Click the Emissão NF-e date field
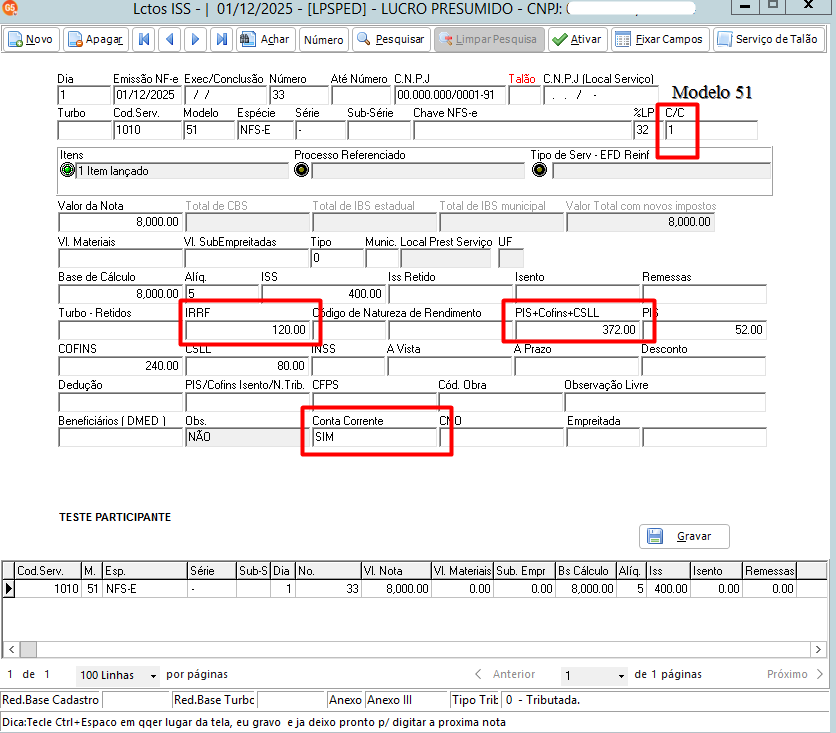836x733 pixels. pos(147,95)
